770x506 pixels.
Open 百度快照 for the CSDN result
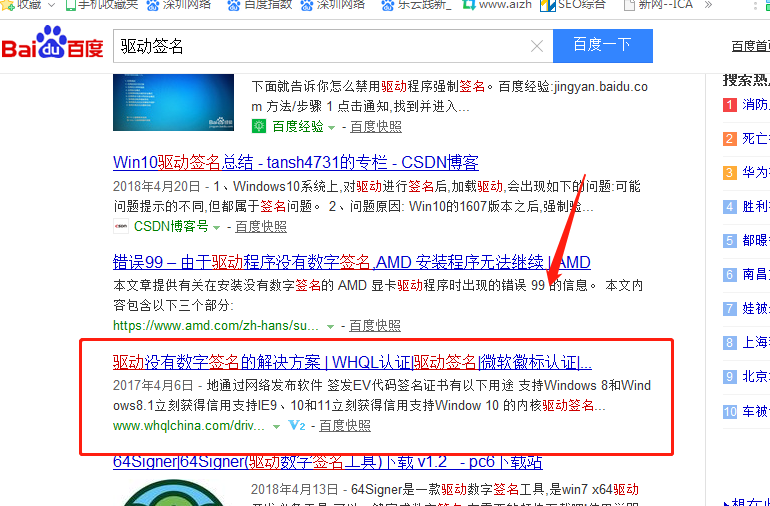[x=261, y=226]
